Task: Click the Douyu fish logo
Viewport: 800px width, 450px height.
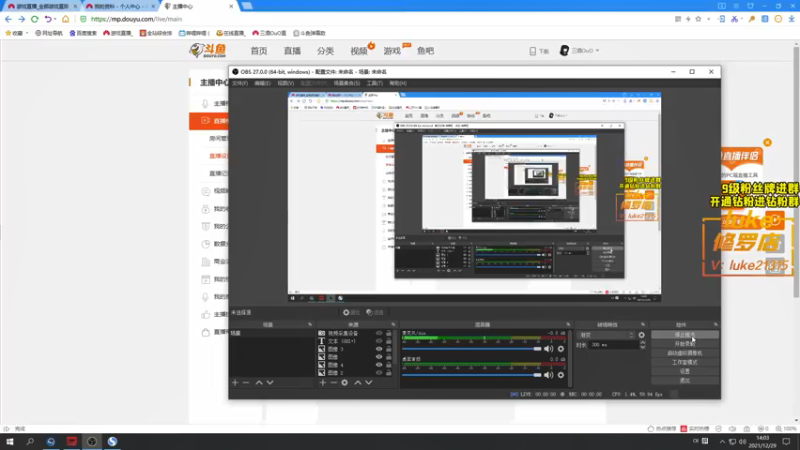Action: click(x=208, y=51)
